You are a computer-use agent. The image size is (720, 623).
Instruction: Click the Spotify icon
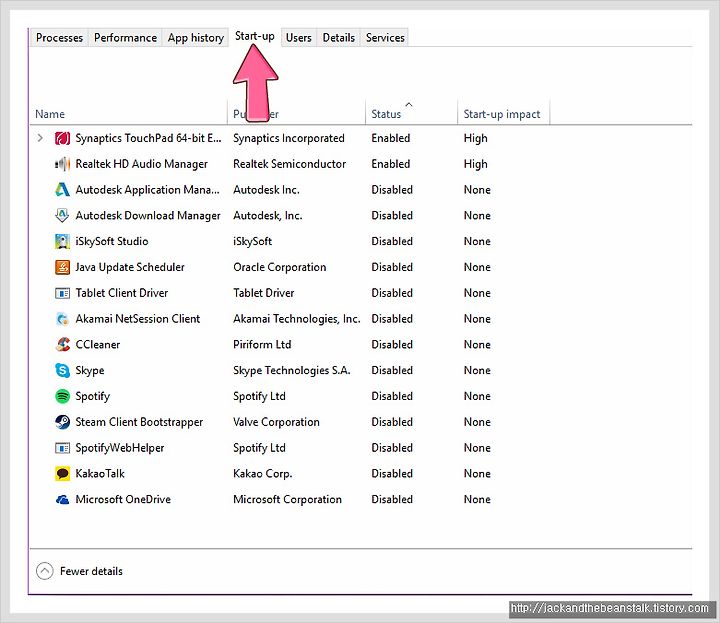click(62, 396)
